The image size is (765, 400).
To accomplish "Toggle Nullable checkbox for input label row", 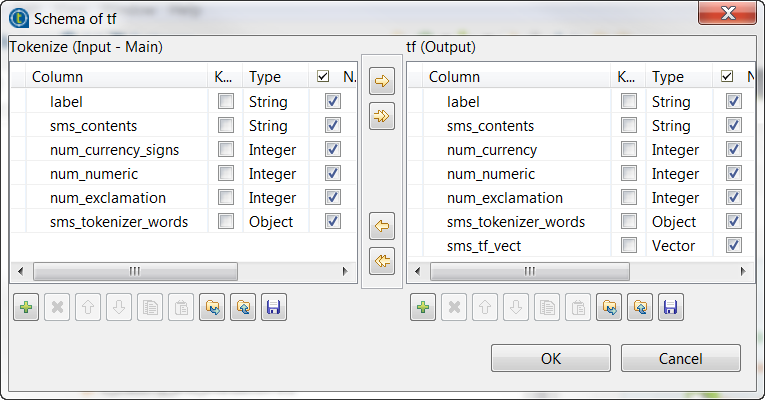I will (333, 101).
